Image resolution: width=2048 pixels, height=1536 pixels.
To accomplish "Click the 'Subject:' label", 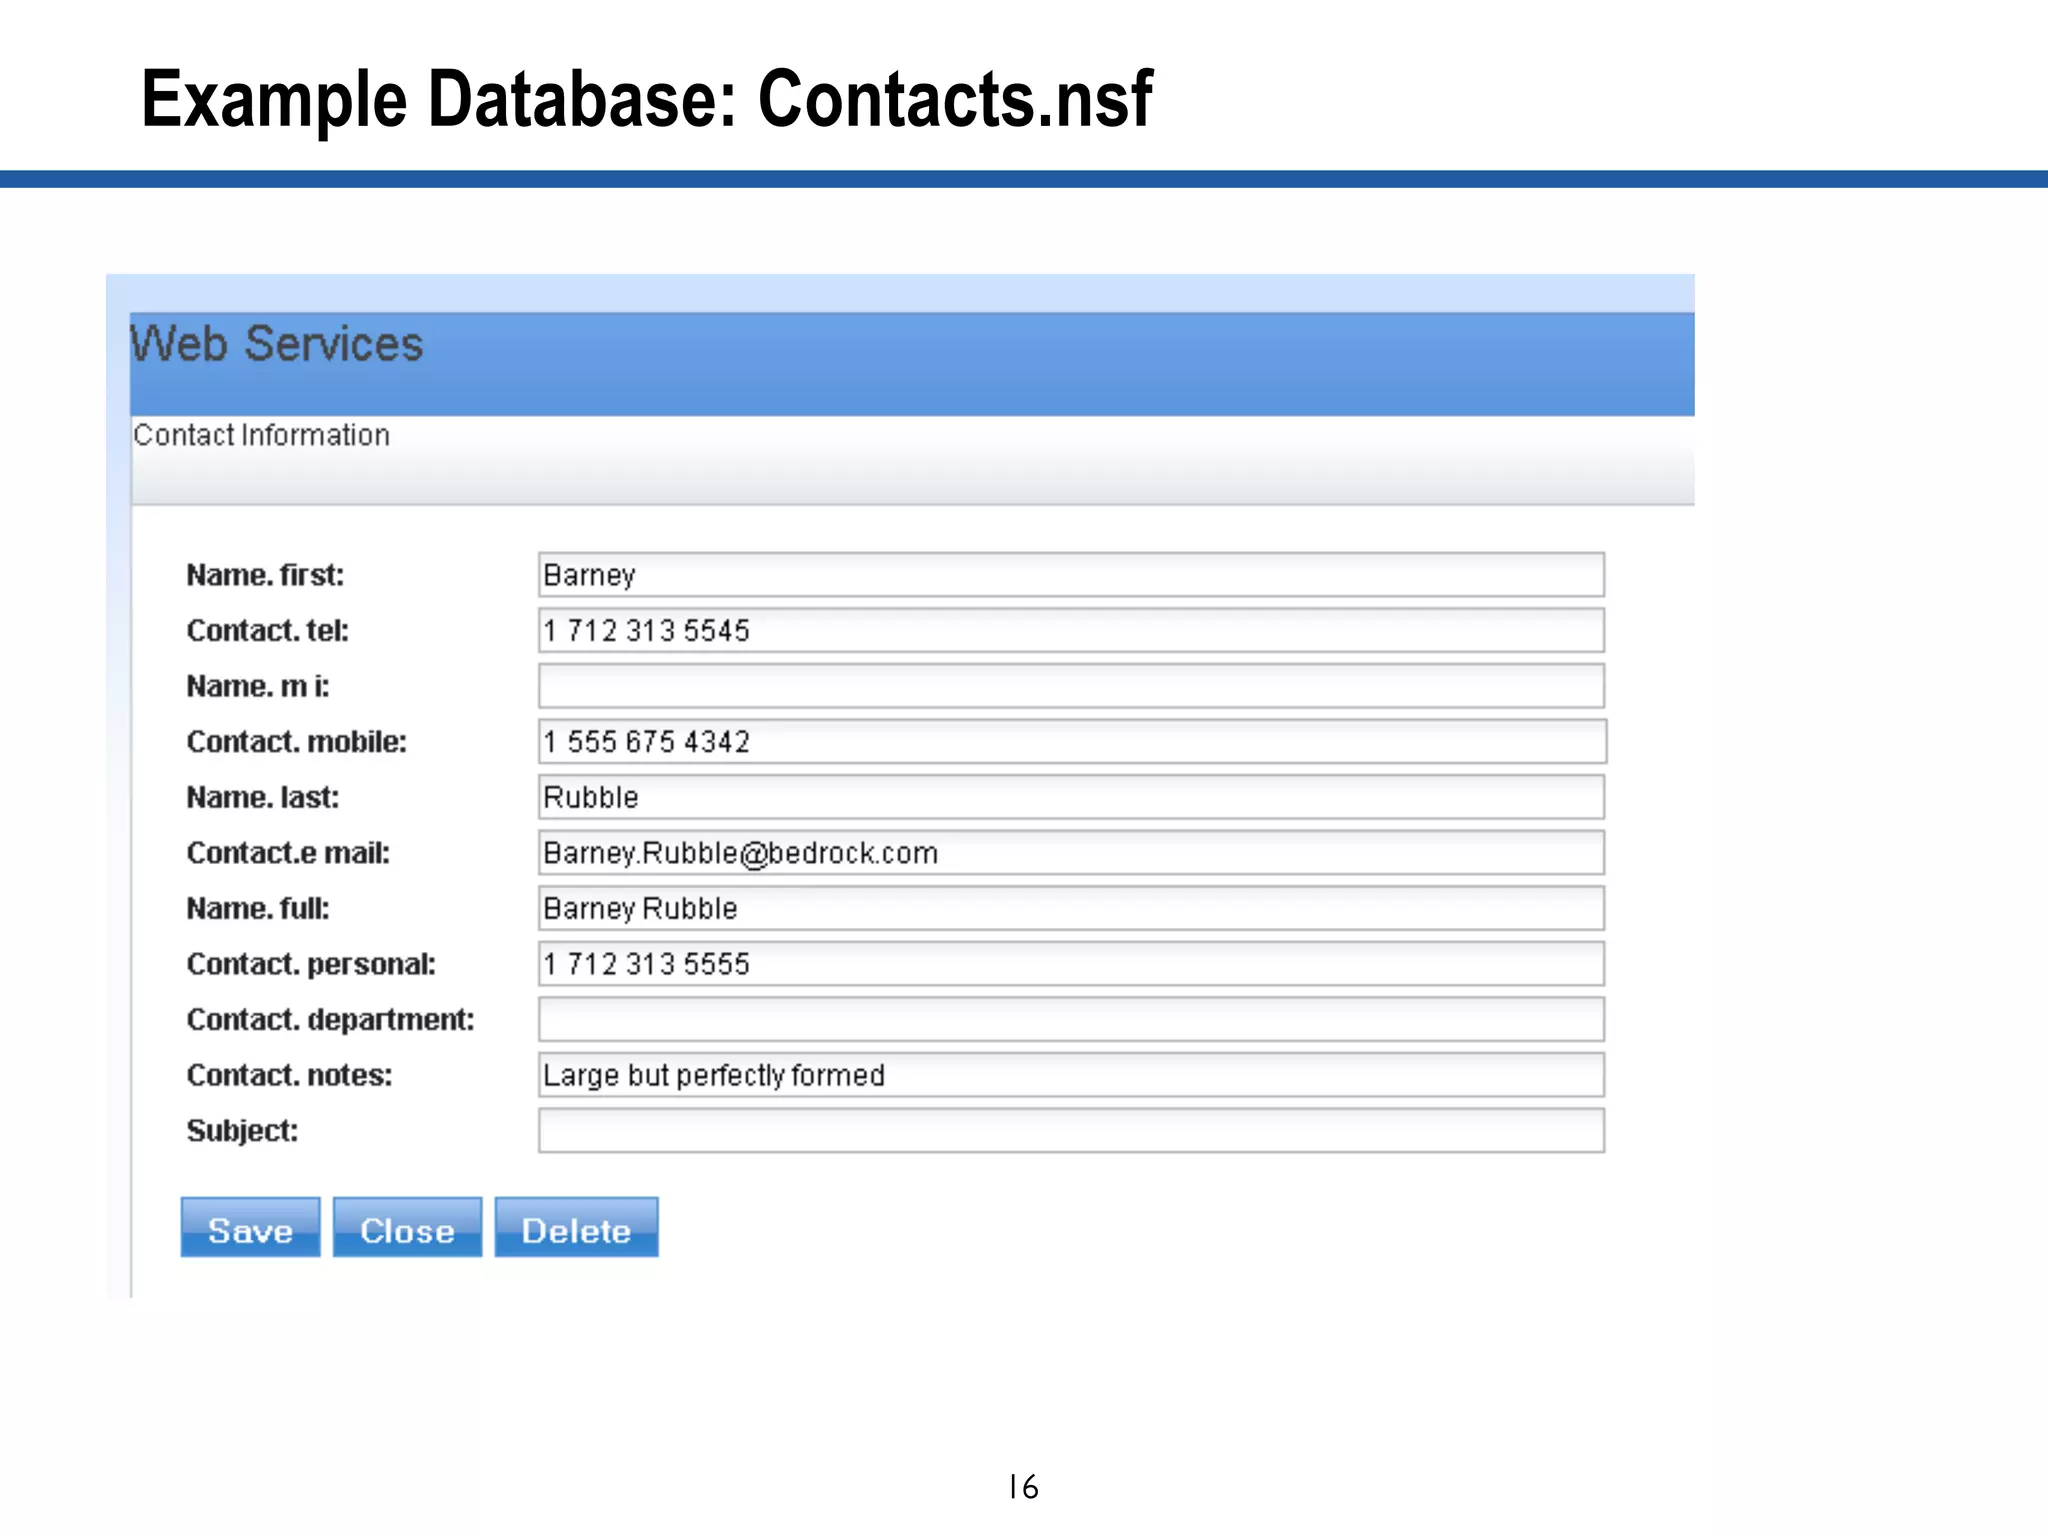I will coord(242,1131).
